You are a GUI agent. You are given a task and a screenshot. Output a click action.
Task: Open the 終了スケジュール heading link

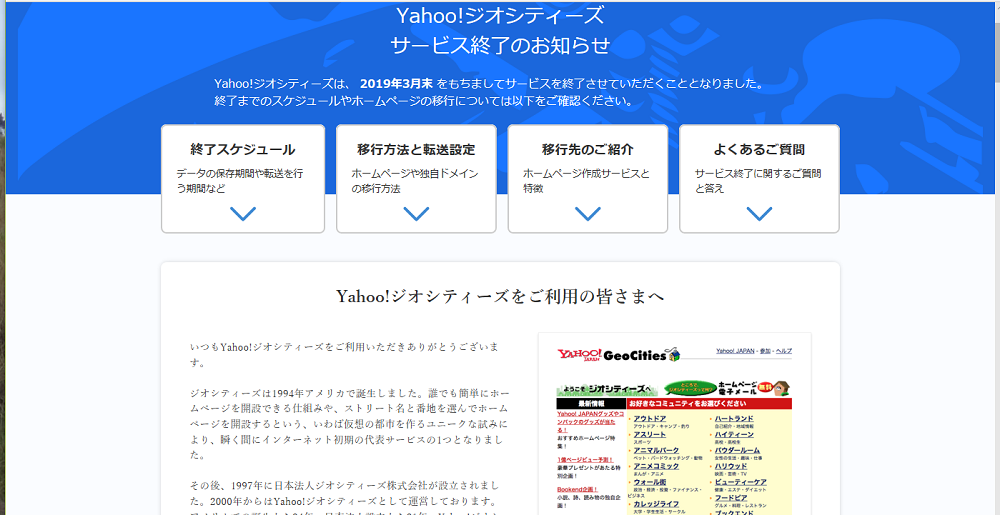[242, 150]
